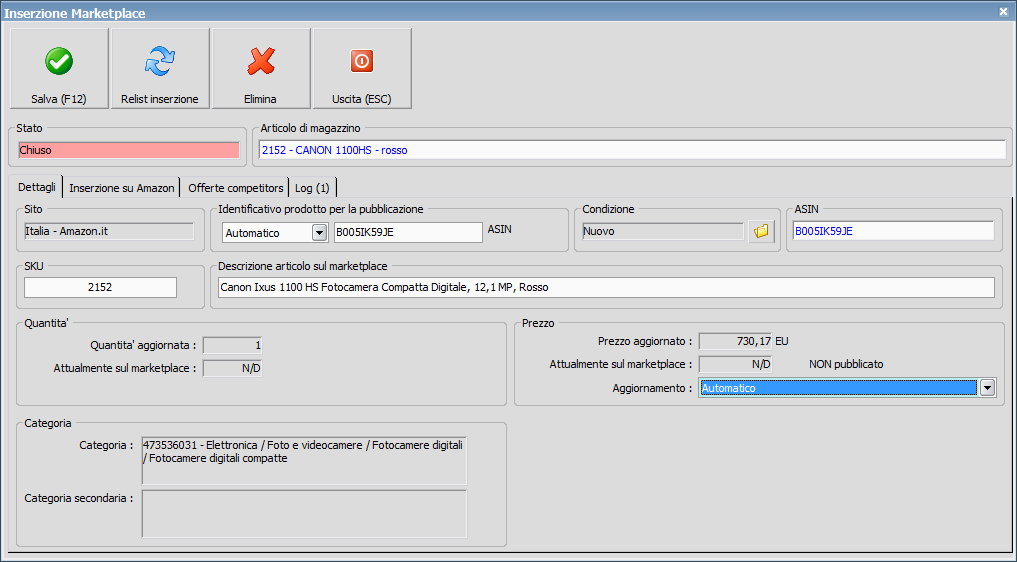The image size is (1017, 562).
Task: Expand the Automatico product identifier dropdown arrow
Action: pos(319,232)
